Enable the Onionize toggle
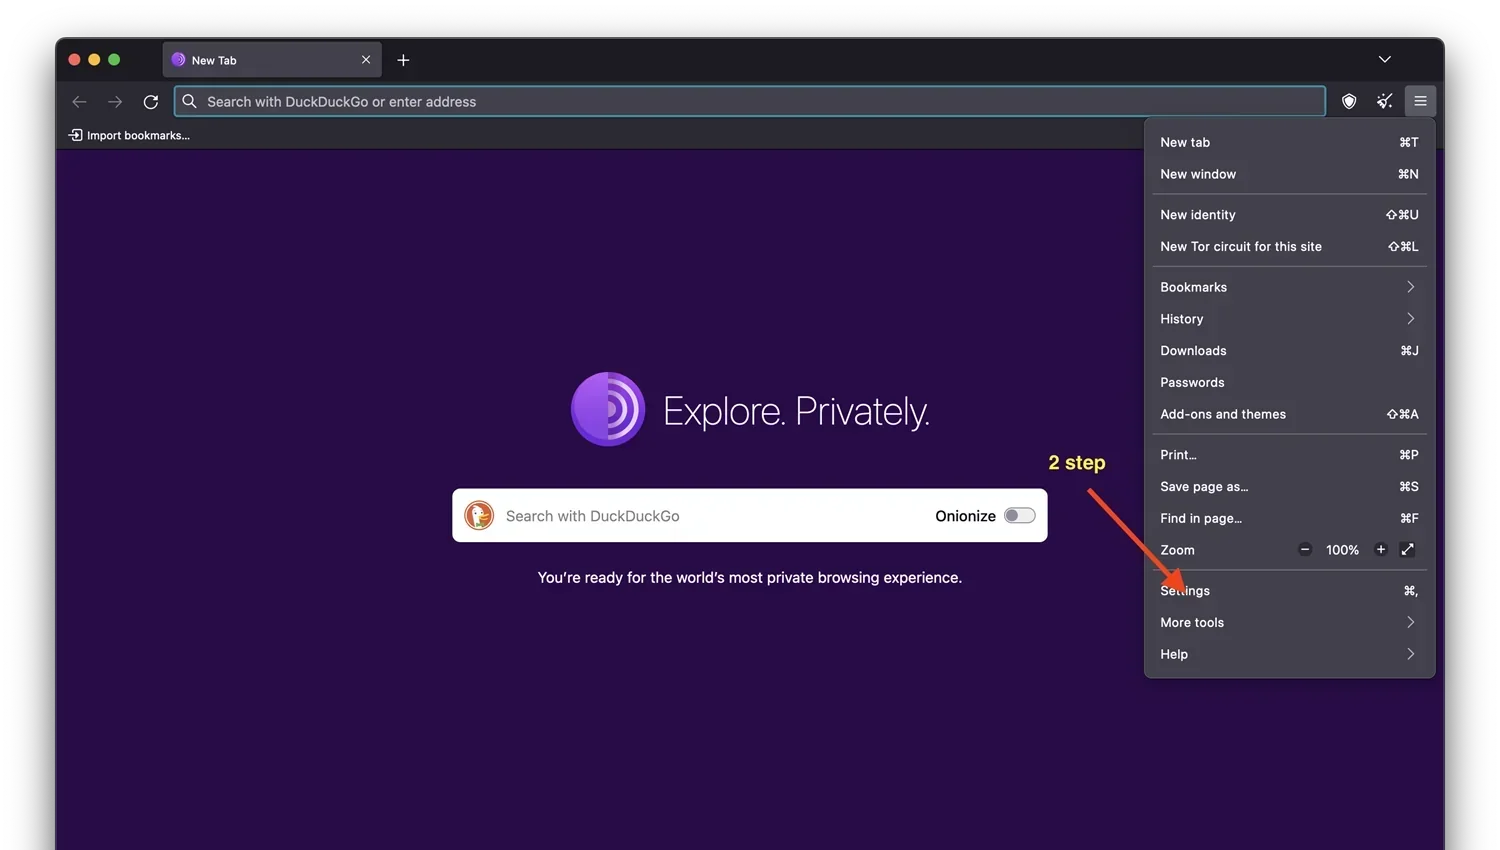Viewport: 1500px width, 850px height. coord(1019,515)
